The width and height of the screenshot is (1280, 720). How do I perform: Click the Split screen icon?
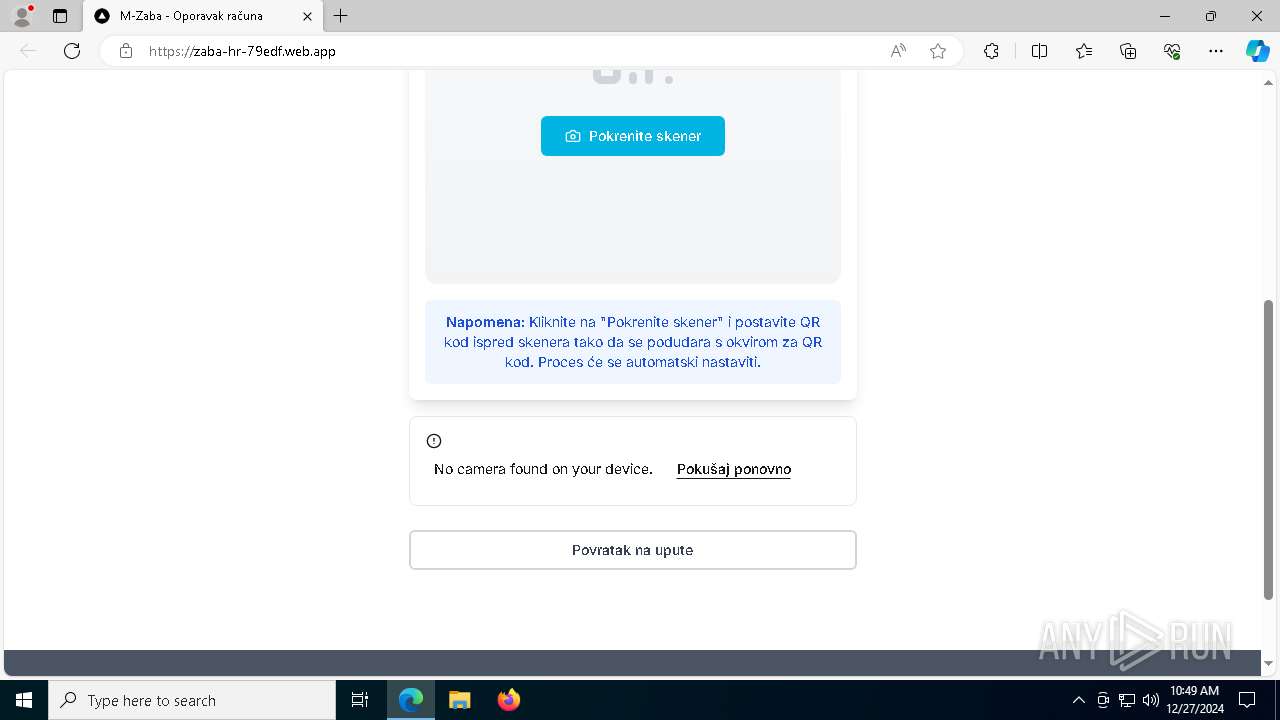[x=1039, y=51]
